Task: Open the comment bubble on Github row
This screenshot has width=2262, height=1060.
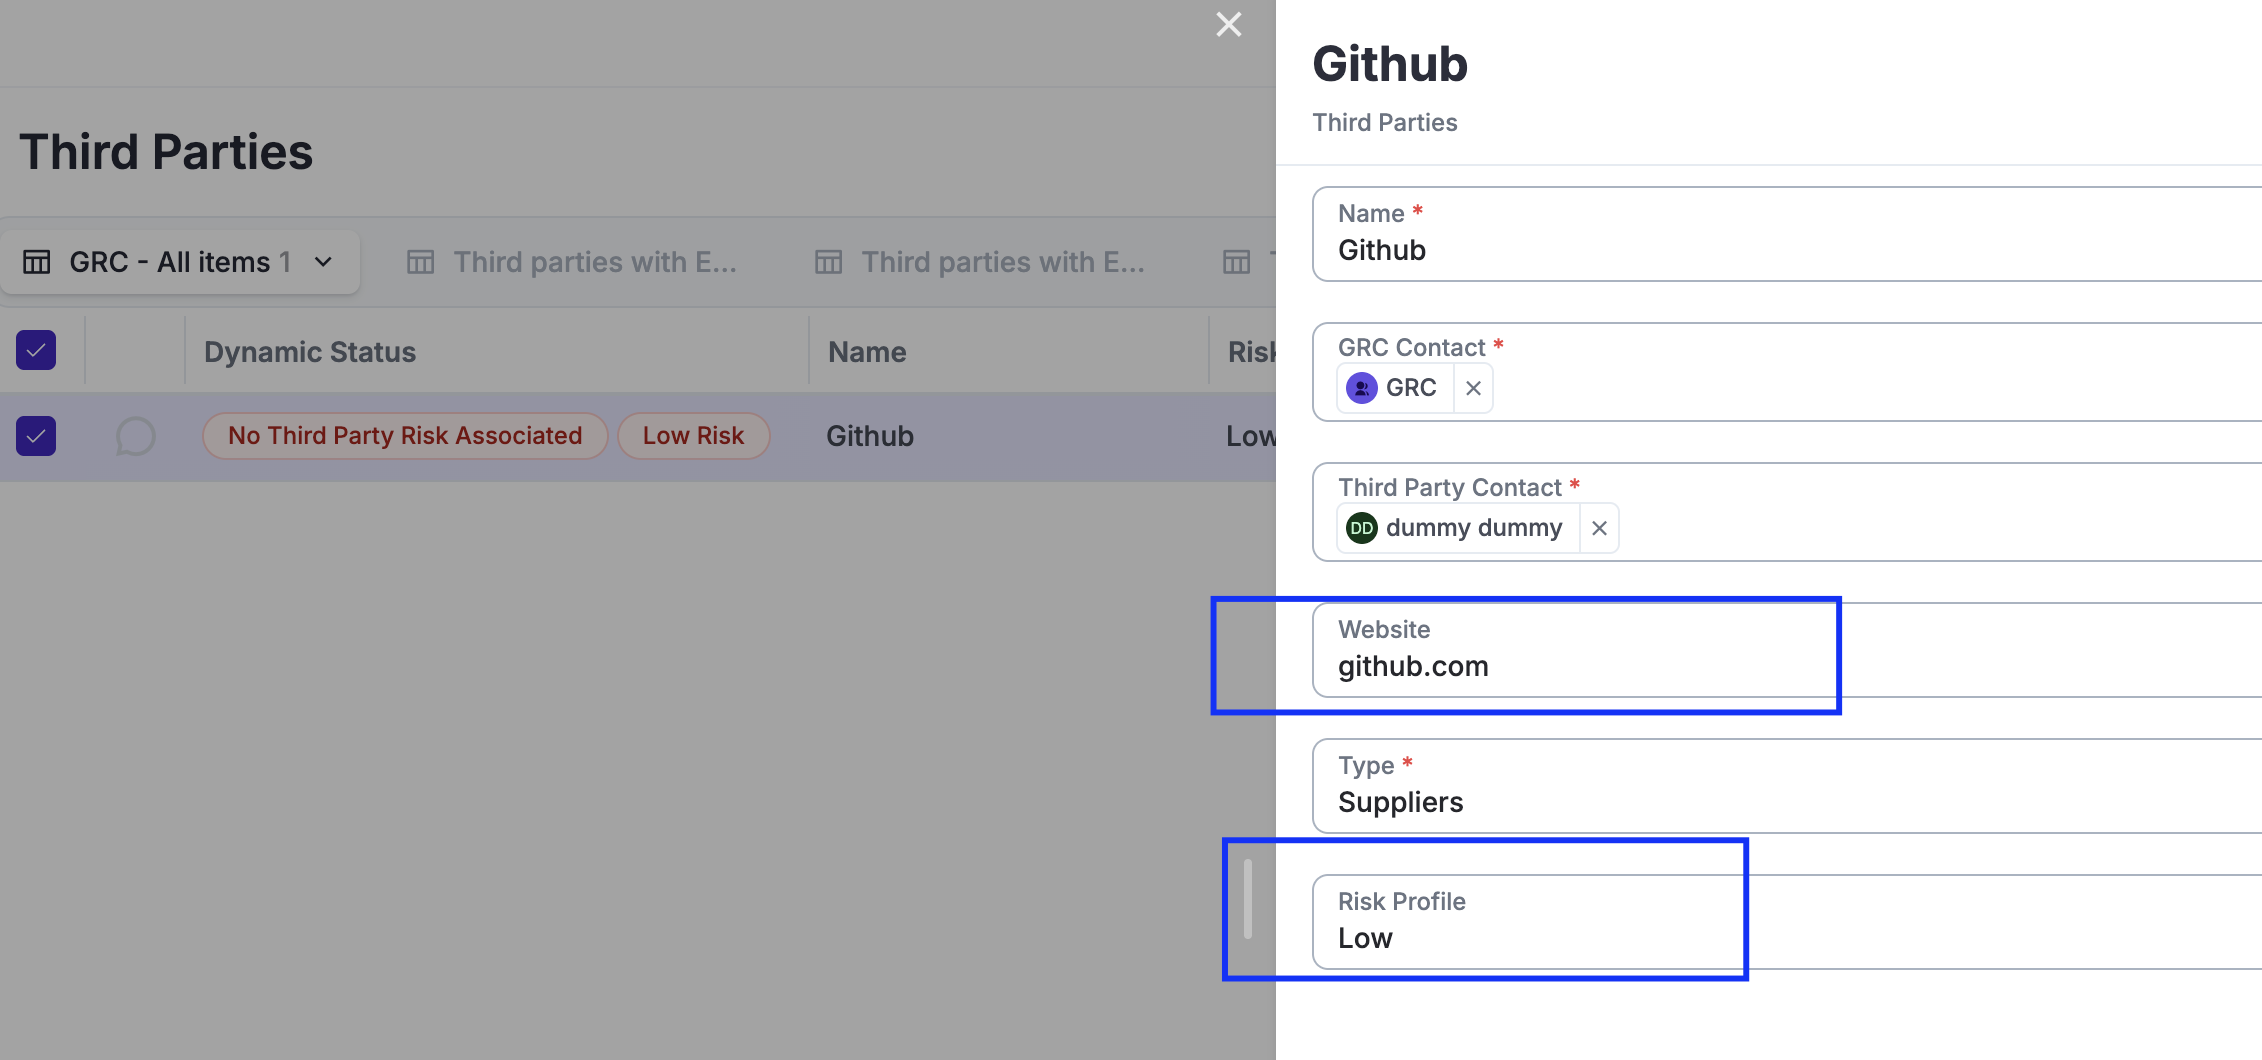Action: tap(136, 436)
